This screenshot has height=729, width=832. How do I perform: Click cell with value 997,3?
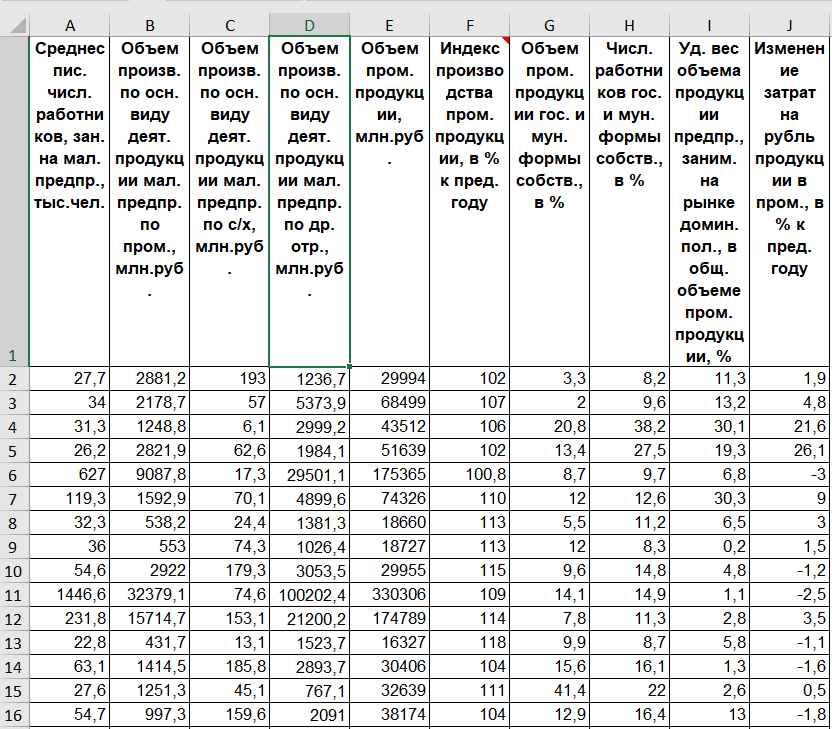pos(150,714)
